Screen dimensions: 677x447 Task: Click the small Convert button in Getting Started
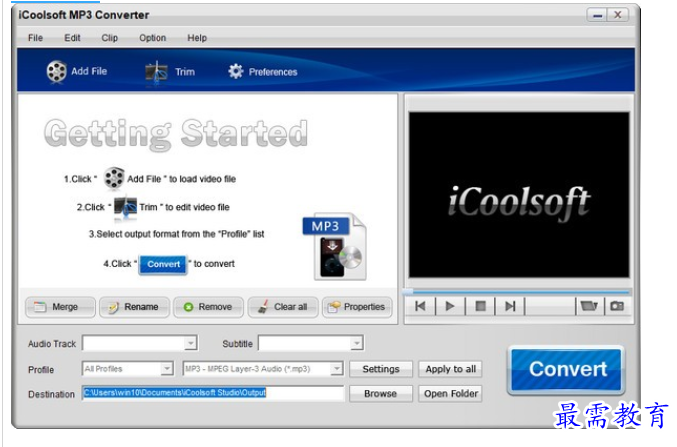click(x=163, y=264)
